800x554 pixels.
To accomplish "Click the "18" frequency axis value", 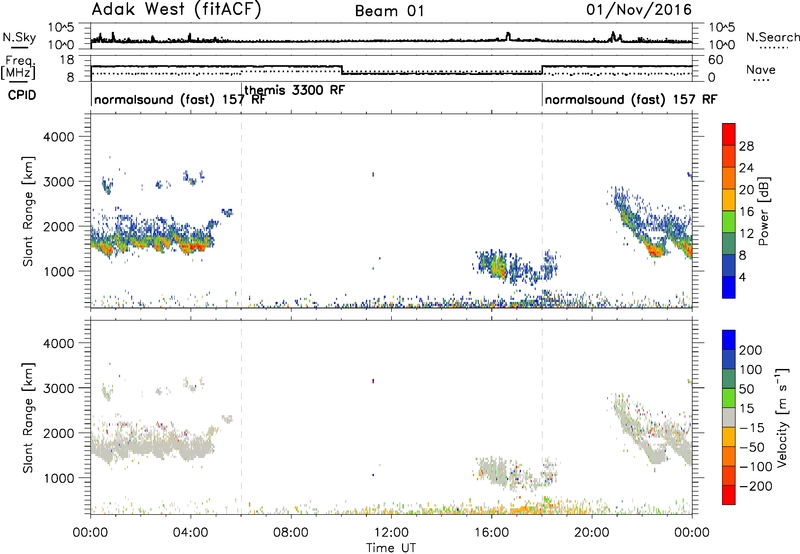I will (67, 60).
